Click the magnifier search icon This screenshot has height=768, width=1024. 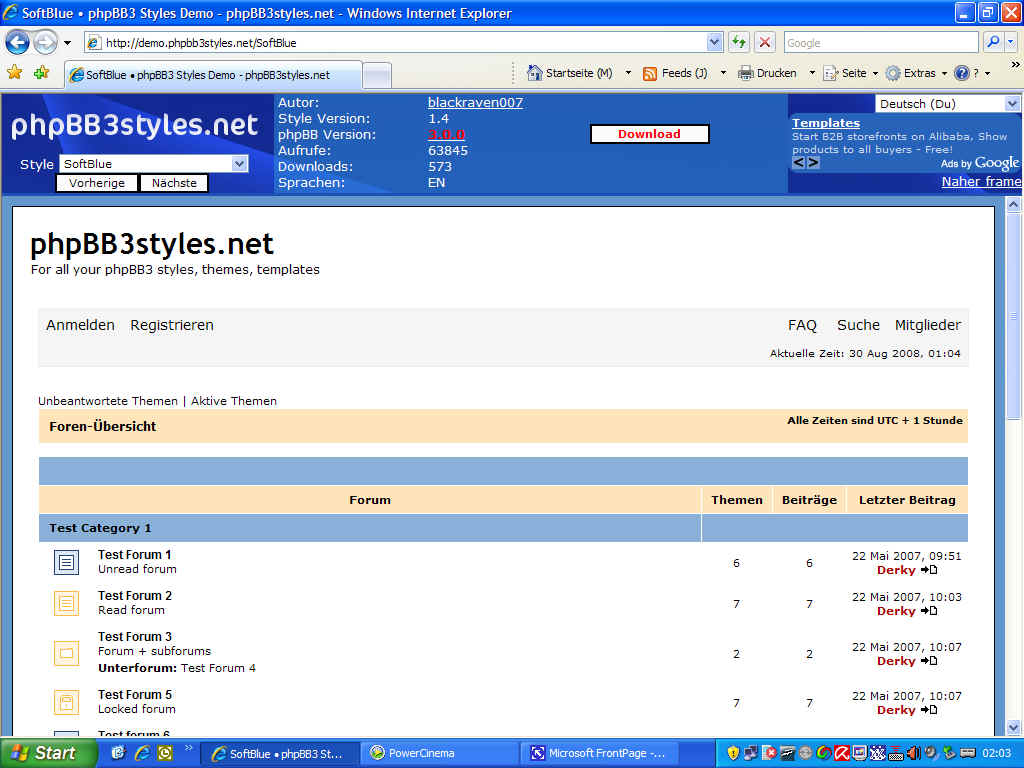click(993, 42)
